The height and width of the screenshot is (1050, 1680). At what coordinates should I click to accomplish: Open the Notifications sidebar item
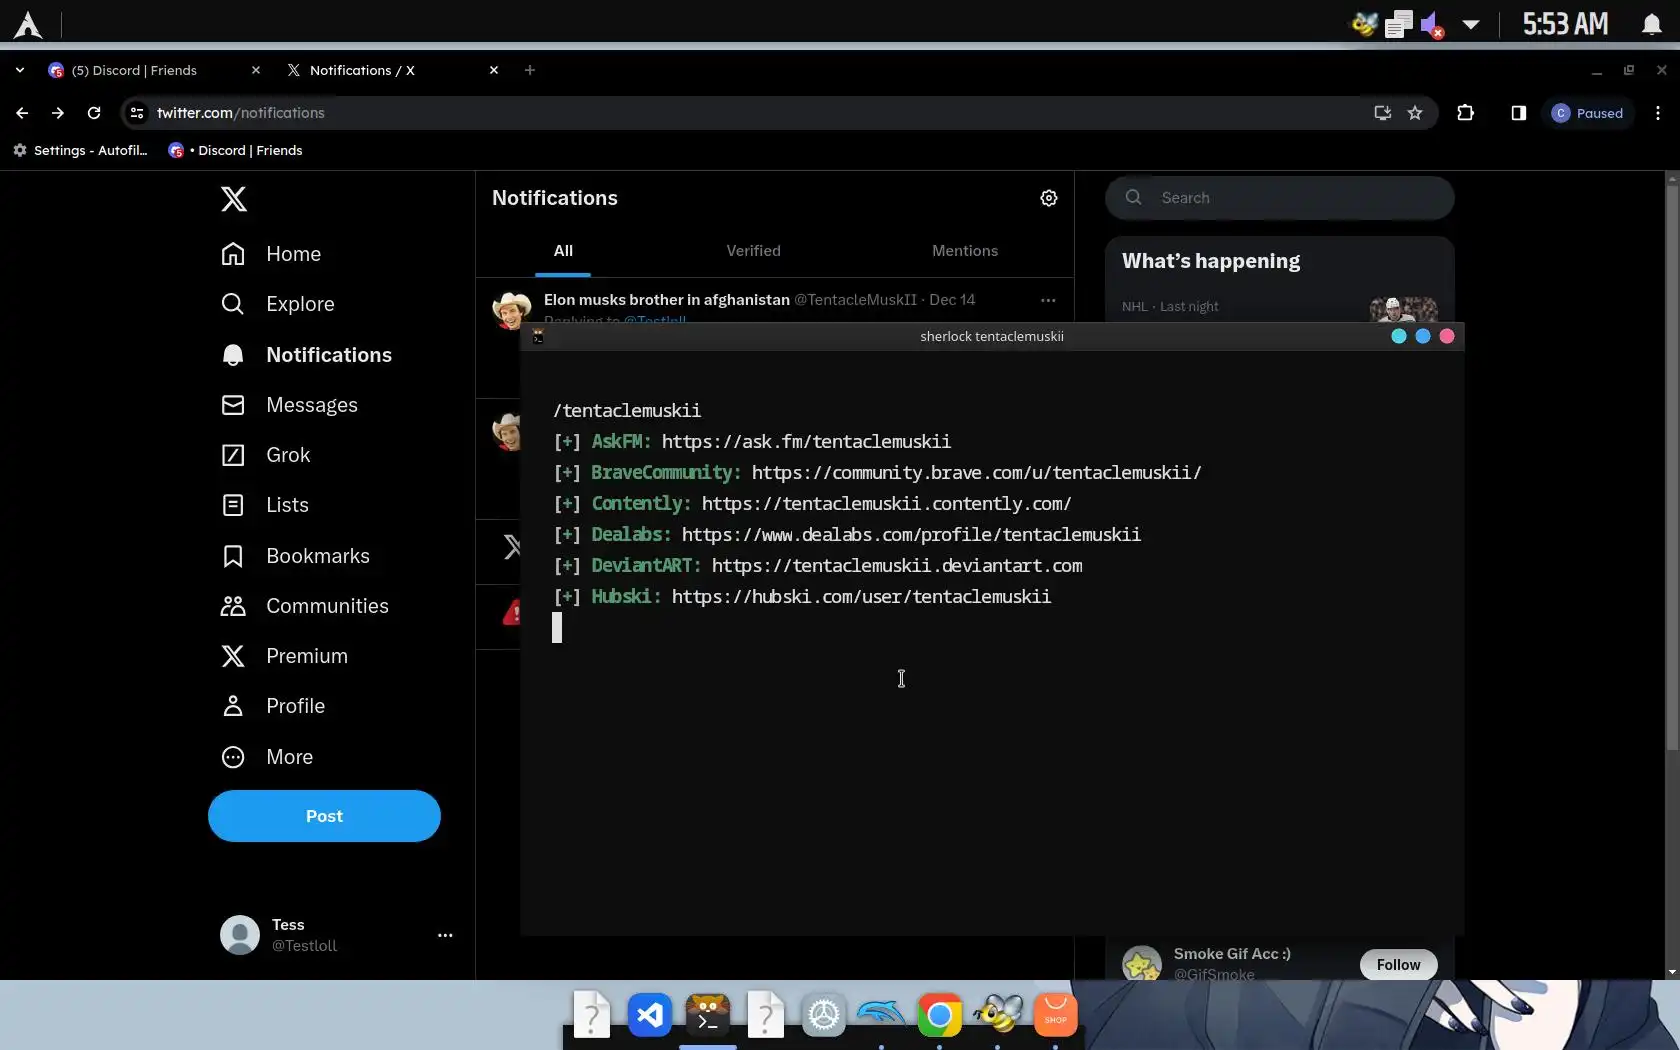point(306,355)
